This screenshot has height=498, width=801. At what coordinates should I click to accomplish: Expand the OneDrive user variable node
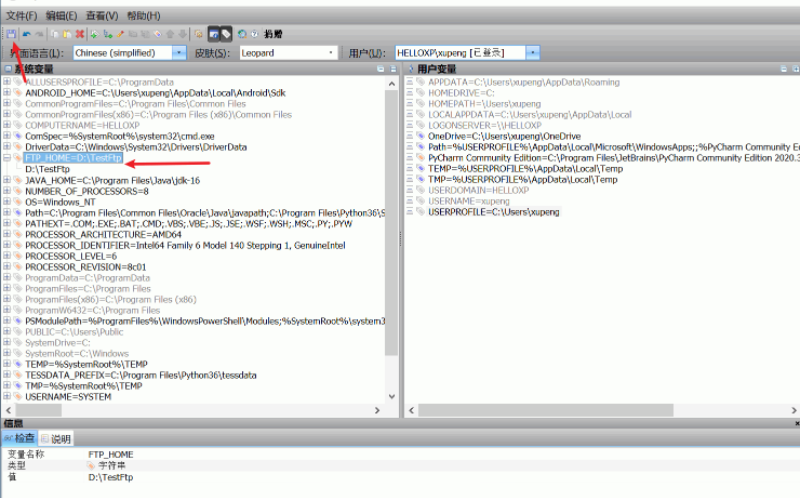410,136
